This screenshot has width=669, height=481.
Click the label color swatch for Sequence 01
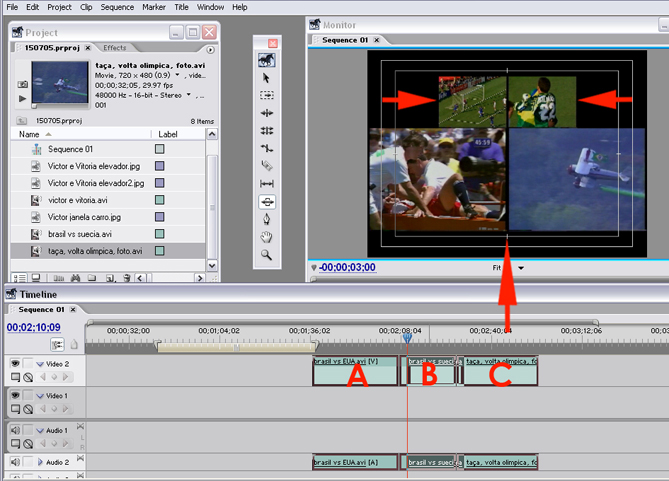(x=159, y=149)
